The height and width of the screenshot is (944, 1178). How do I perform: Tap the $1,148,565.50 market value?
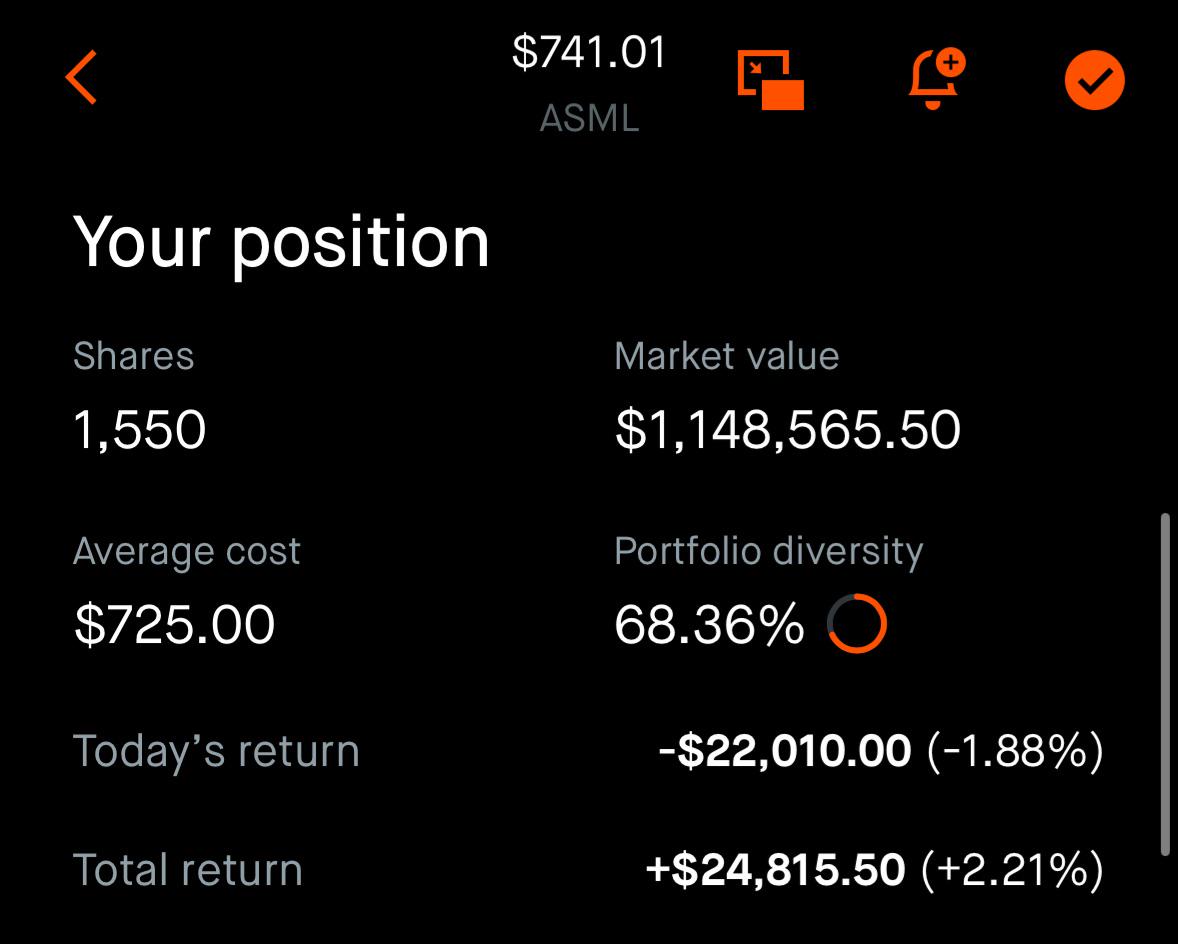(787, 430)
